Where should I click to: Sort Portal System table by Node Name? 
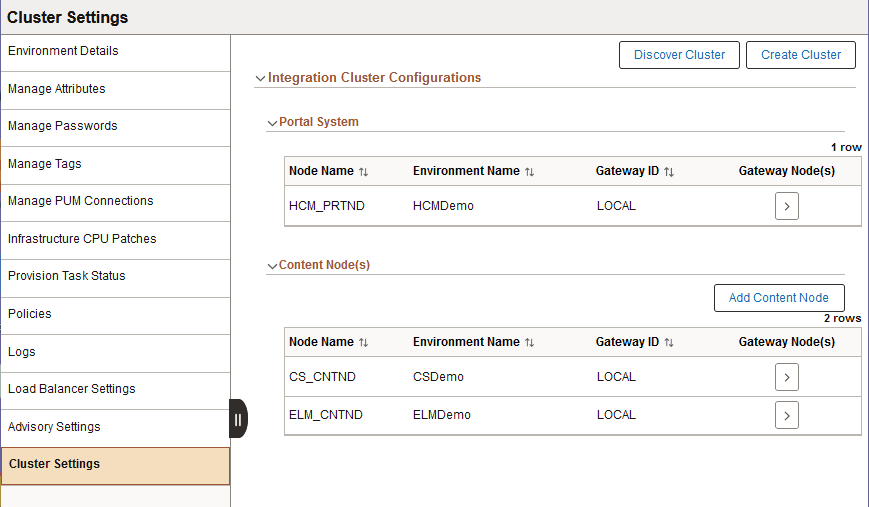pos(363,172)
